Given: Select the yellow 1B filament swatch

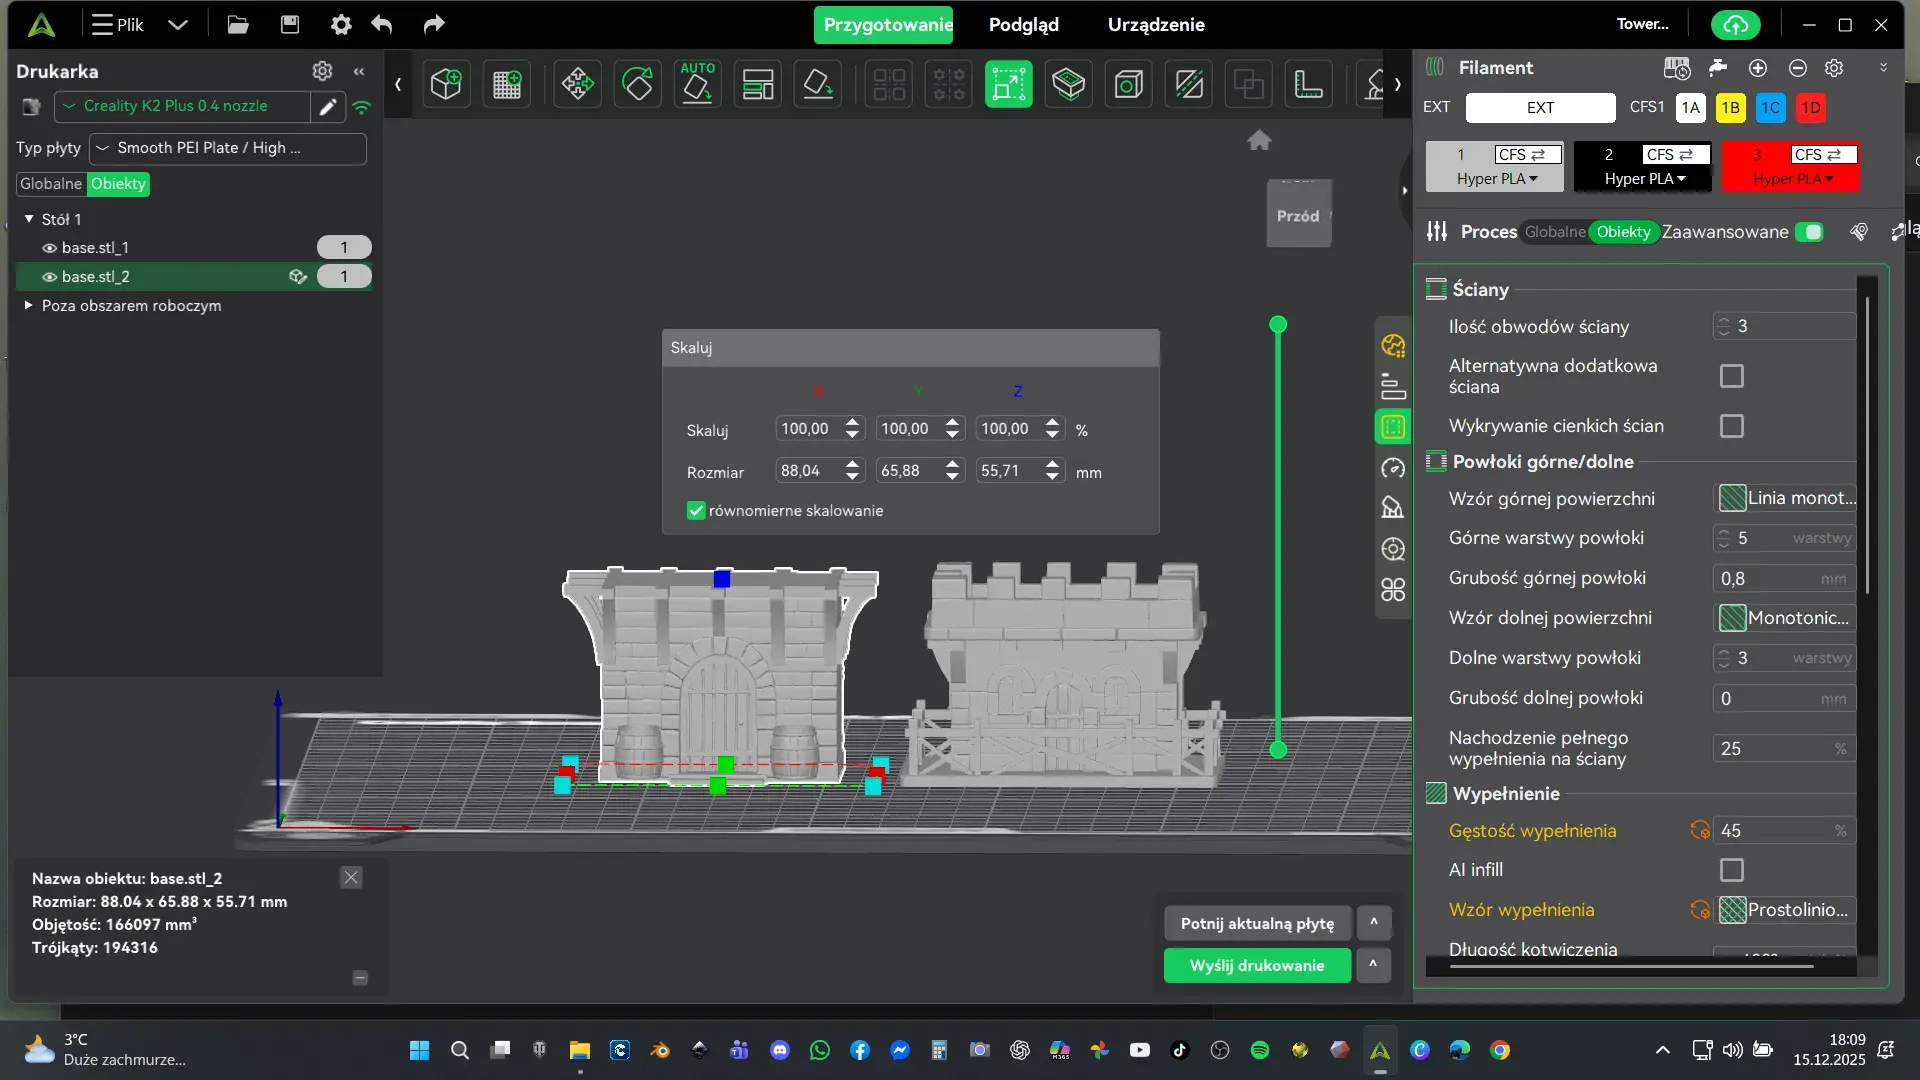Looking at the screenshot, I should [x=1730, y=108].
